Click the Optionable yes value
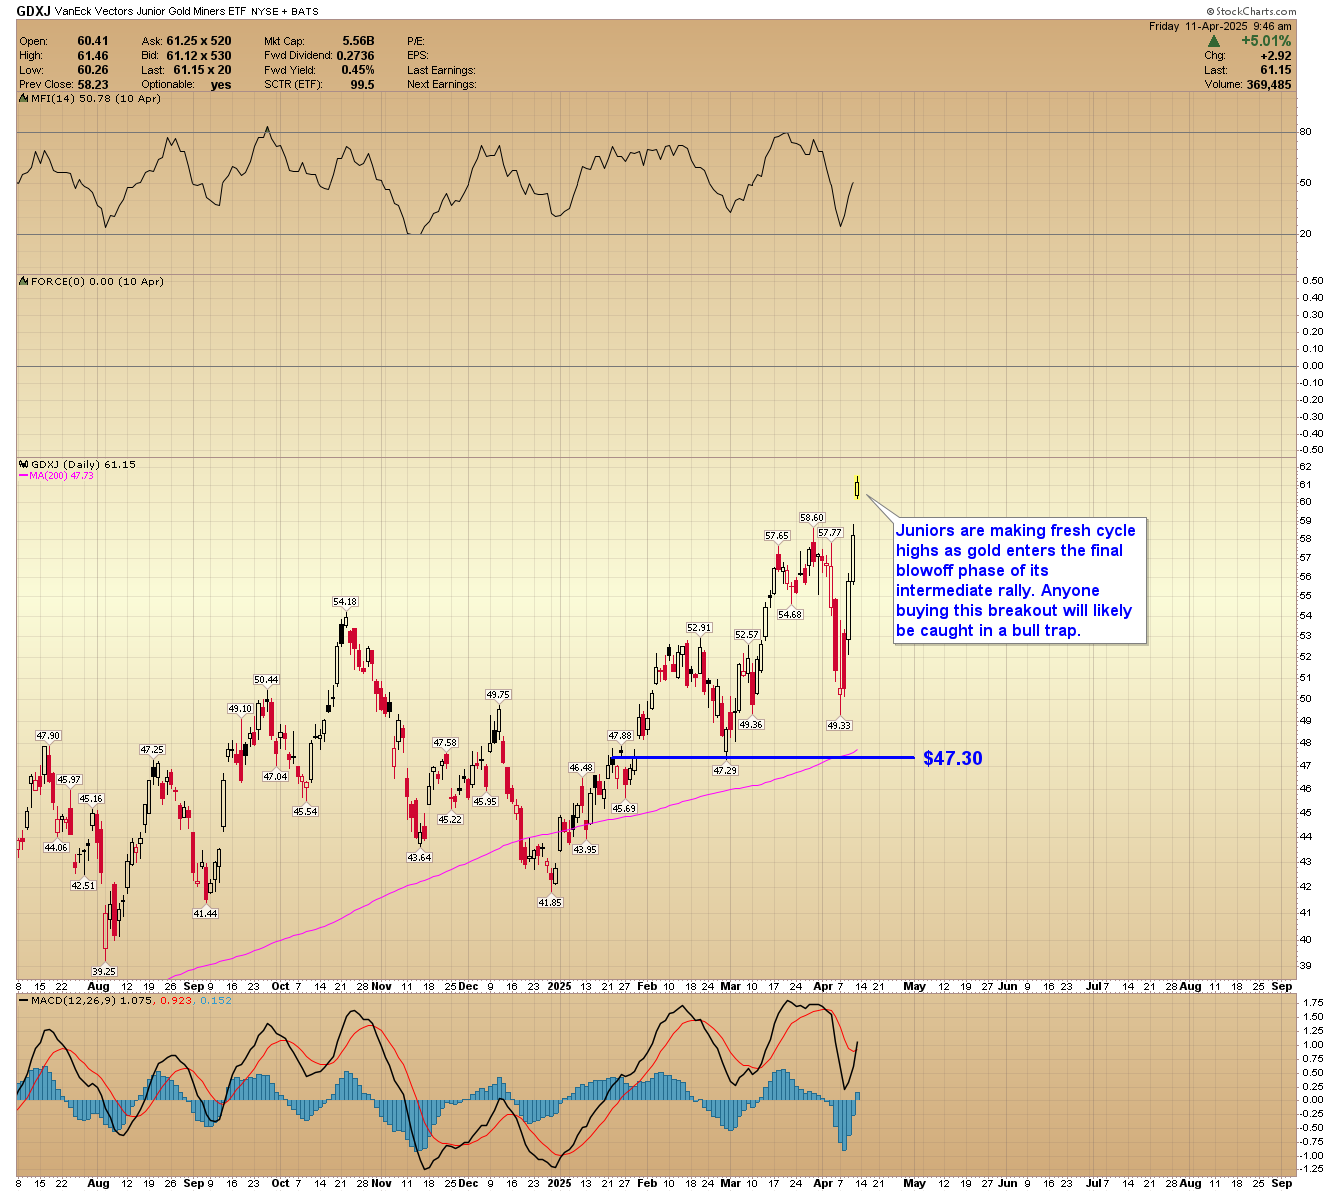Viewport: 1340px width, 1192px height. (221, 85)
